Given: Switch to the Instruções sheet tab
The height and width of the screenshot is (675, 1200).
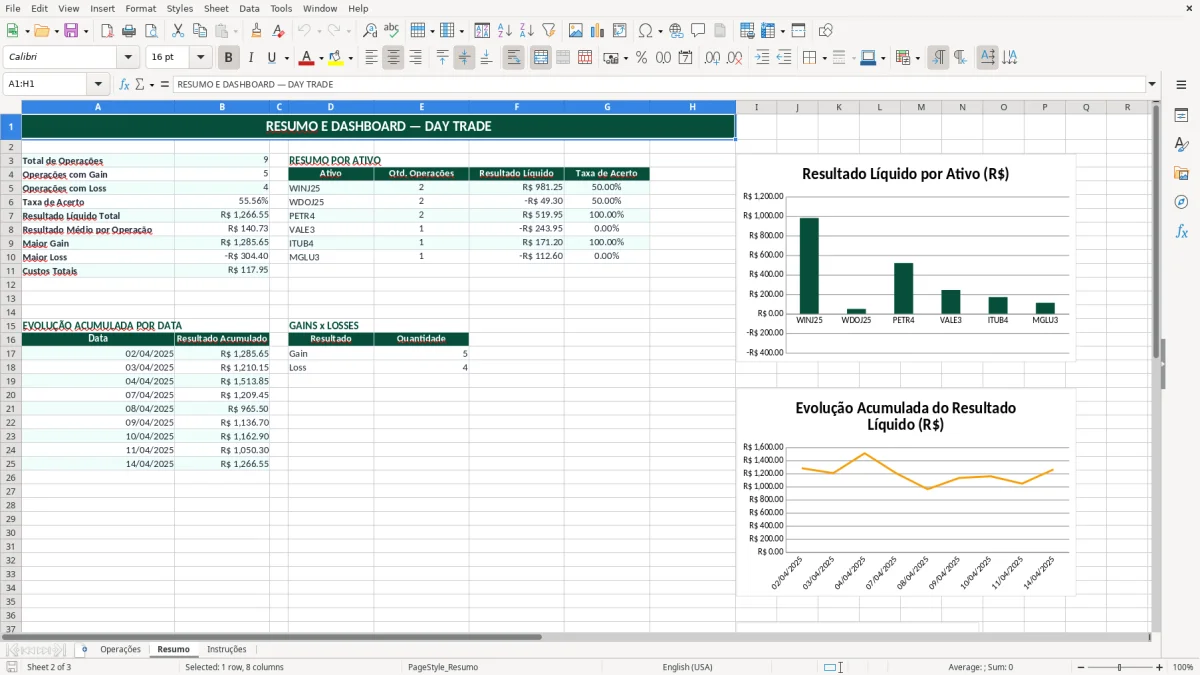Looking at the screenshot, I should 226,650.
